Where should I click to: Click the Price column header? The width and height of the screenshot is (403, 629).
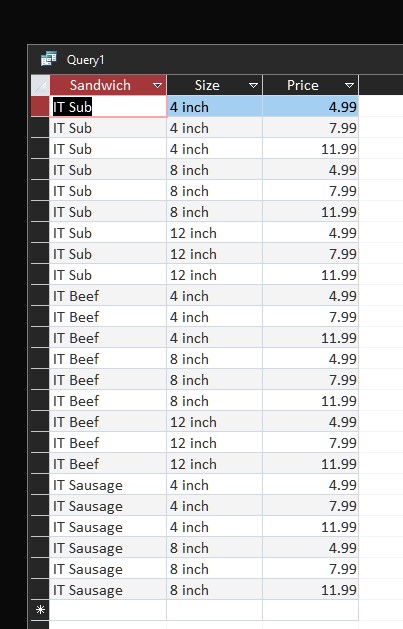[x=310, y=85]
